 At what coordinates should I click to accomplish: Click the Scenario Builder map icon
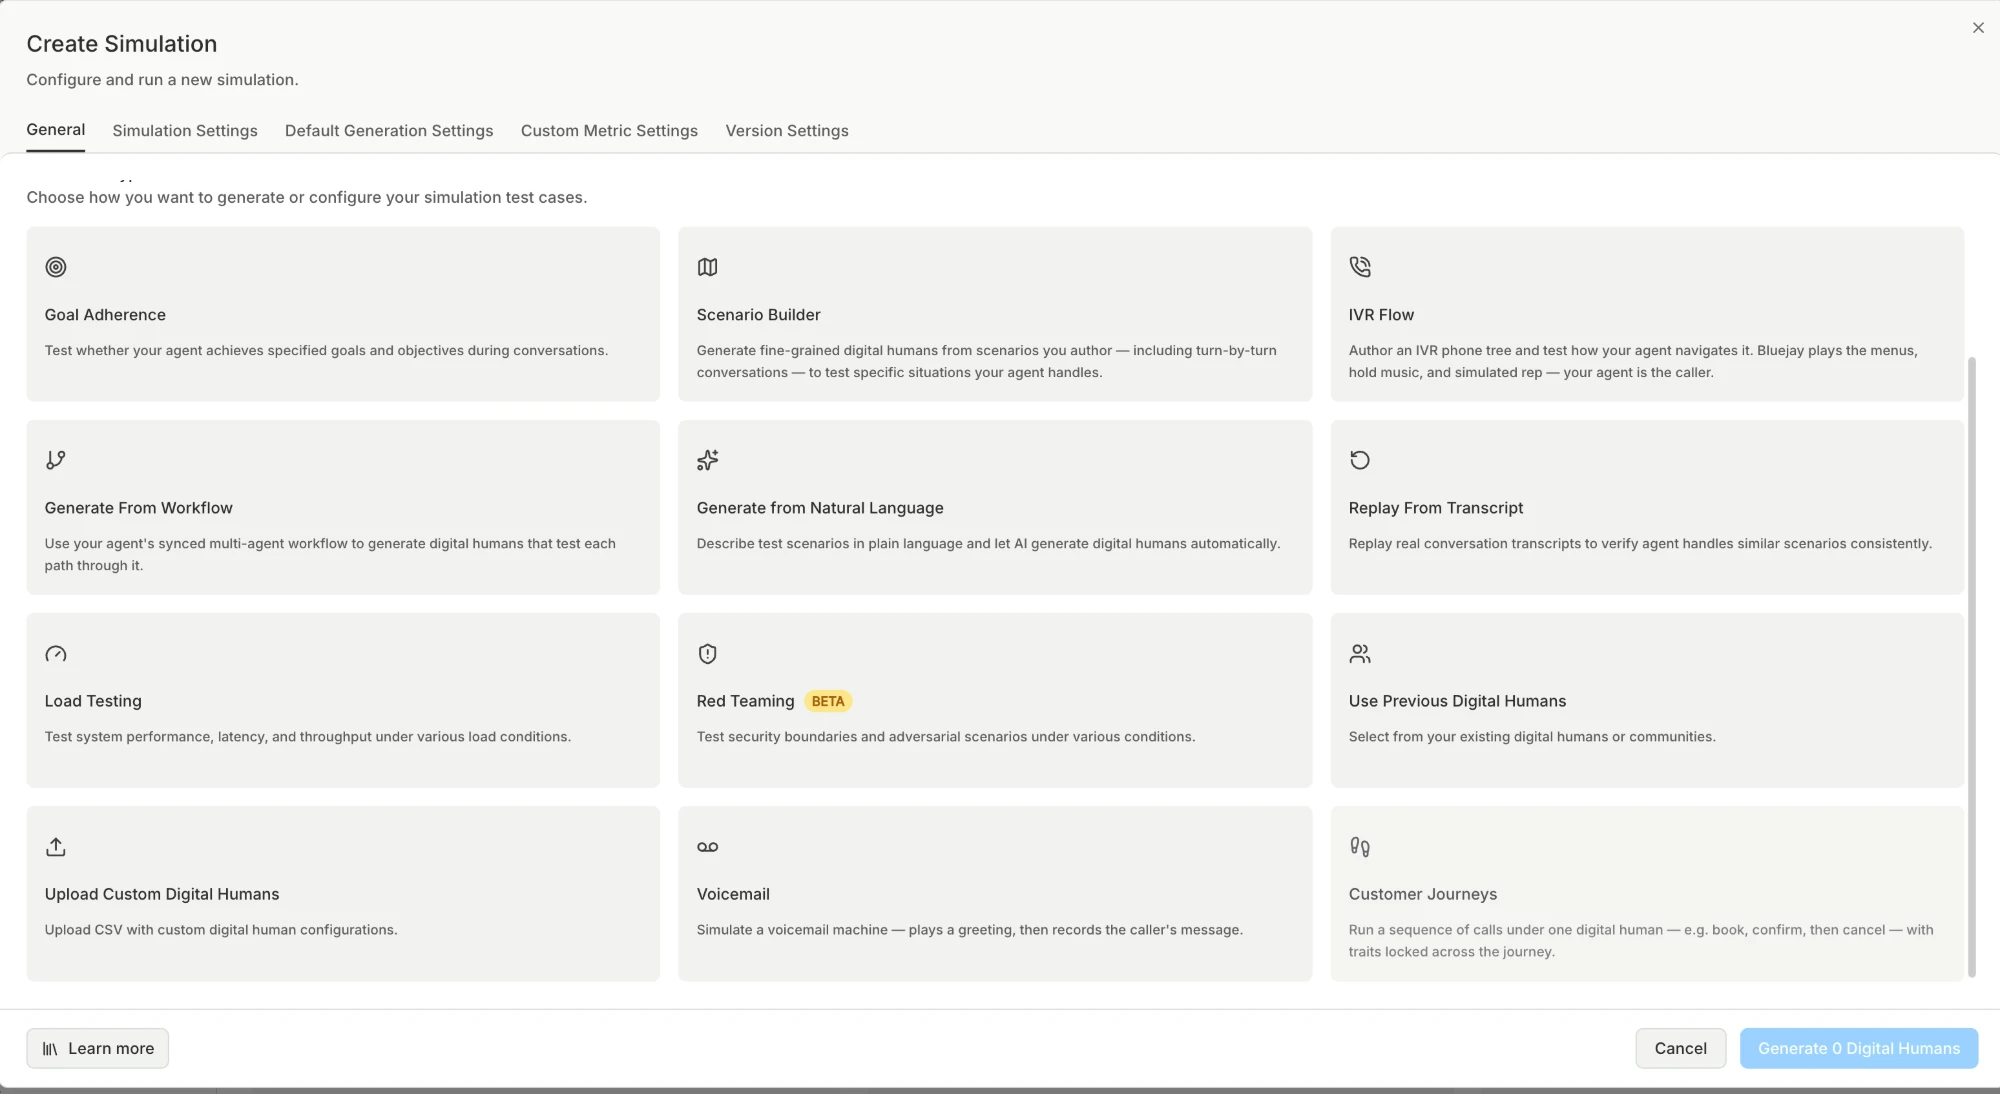(x=708, y=267)
